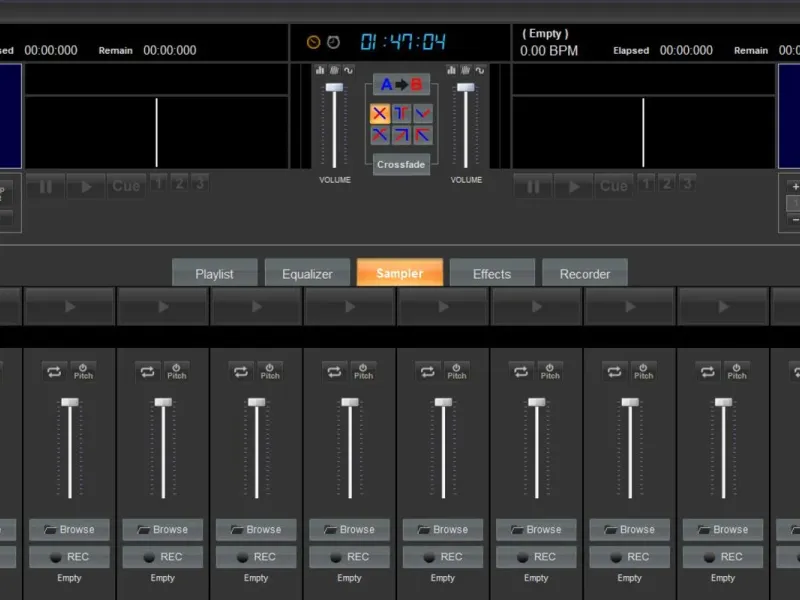Toggle loop on first fully visible sampler slot
Viewport: 800px width, 600px height.
point(54,371)
